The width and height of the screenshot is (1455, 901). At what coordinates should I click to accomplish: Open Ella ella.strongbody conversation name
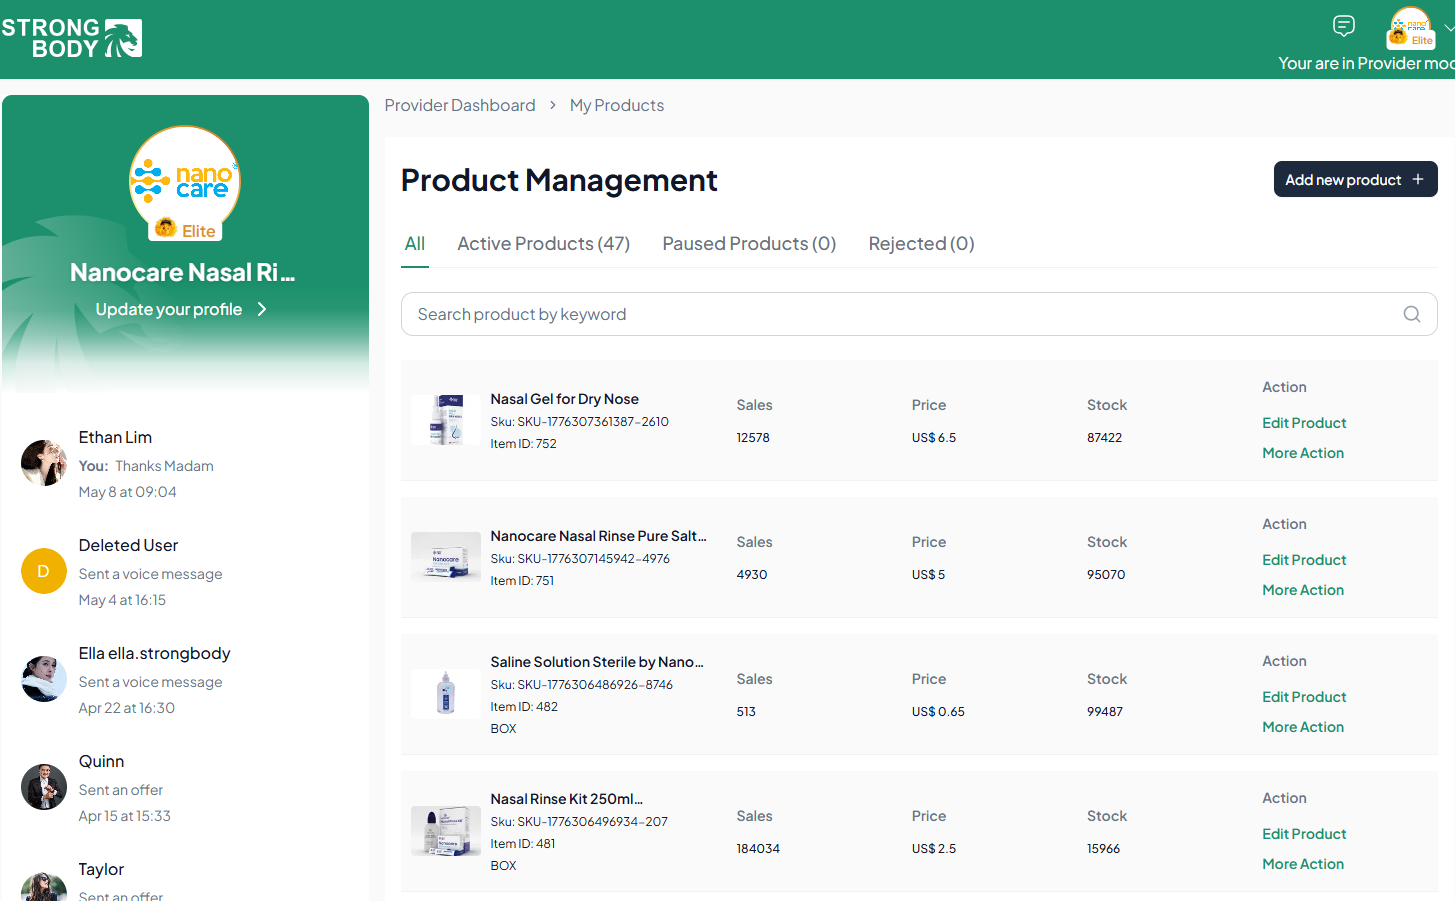click(x=154, y=653)
